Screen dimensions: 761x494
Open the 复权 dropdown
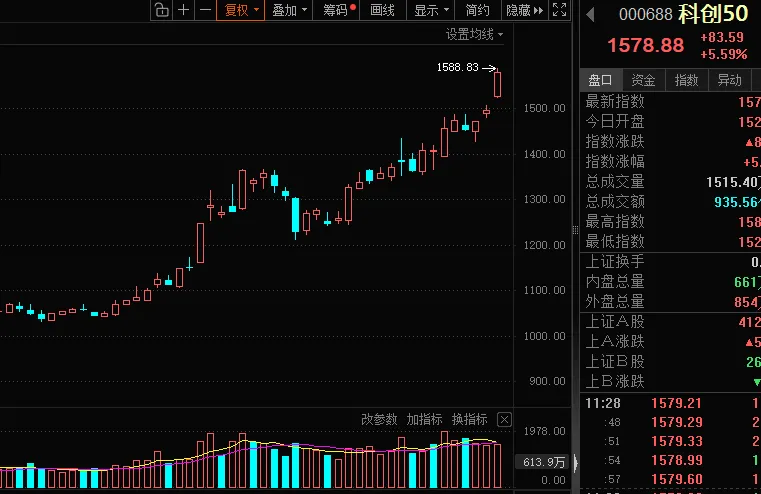pyautogui.click(x=242, y=10)
